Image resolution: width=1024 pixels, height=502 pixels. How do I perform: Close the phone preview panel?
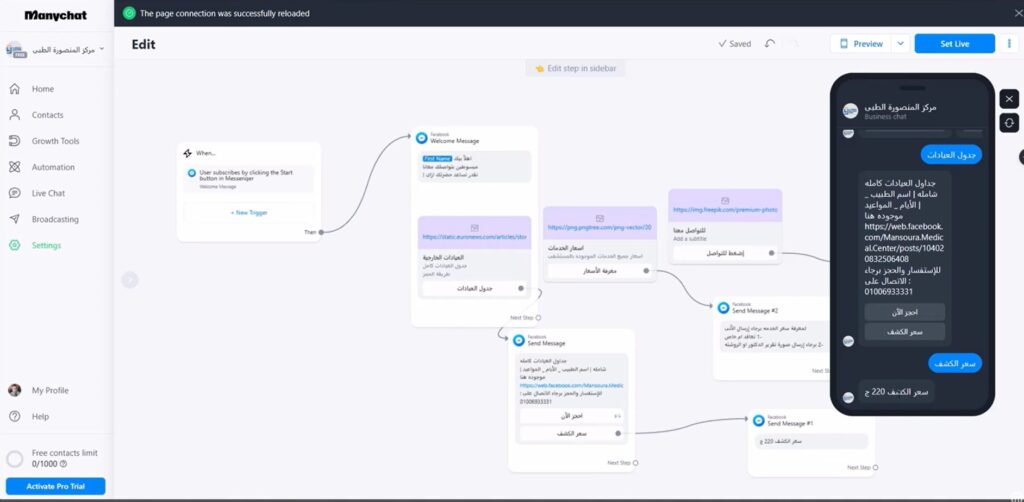click(1009, 99)
